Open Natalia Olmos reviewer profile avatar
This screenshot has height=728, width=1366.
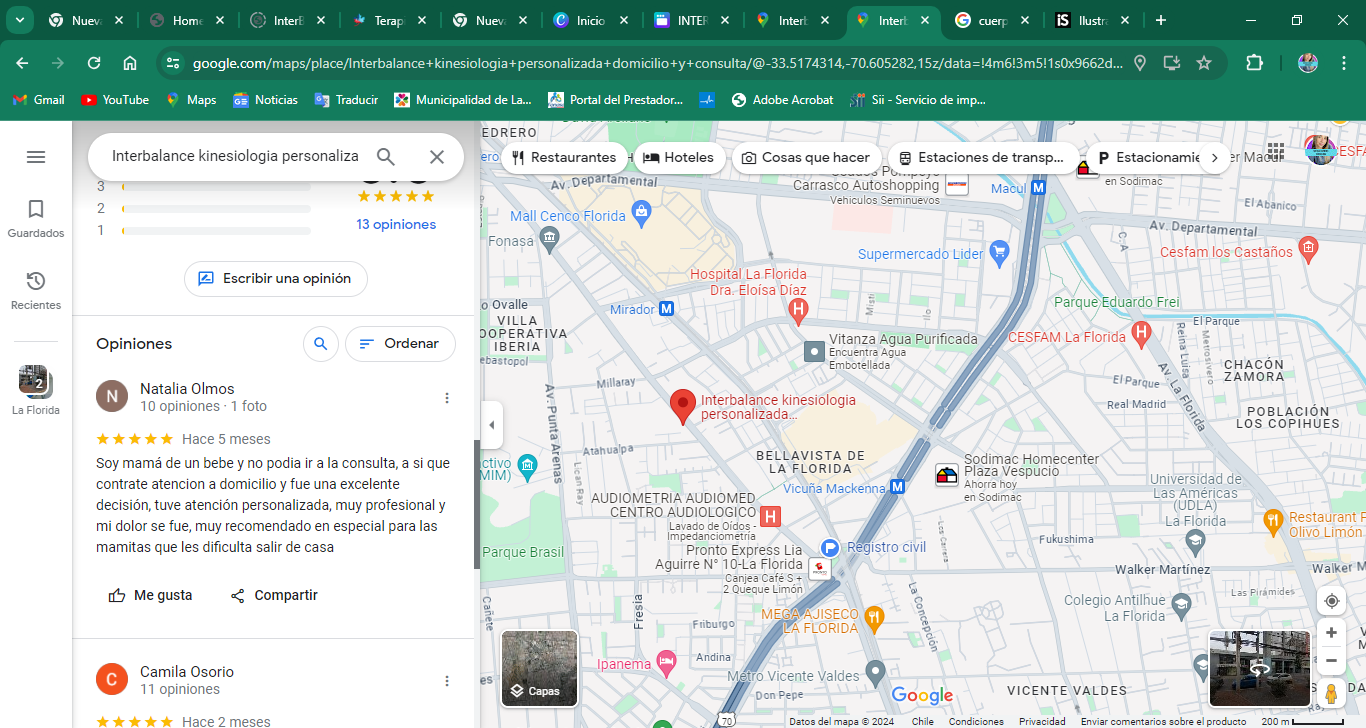(x=112, y=396)
